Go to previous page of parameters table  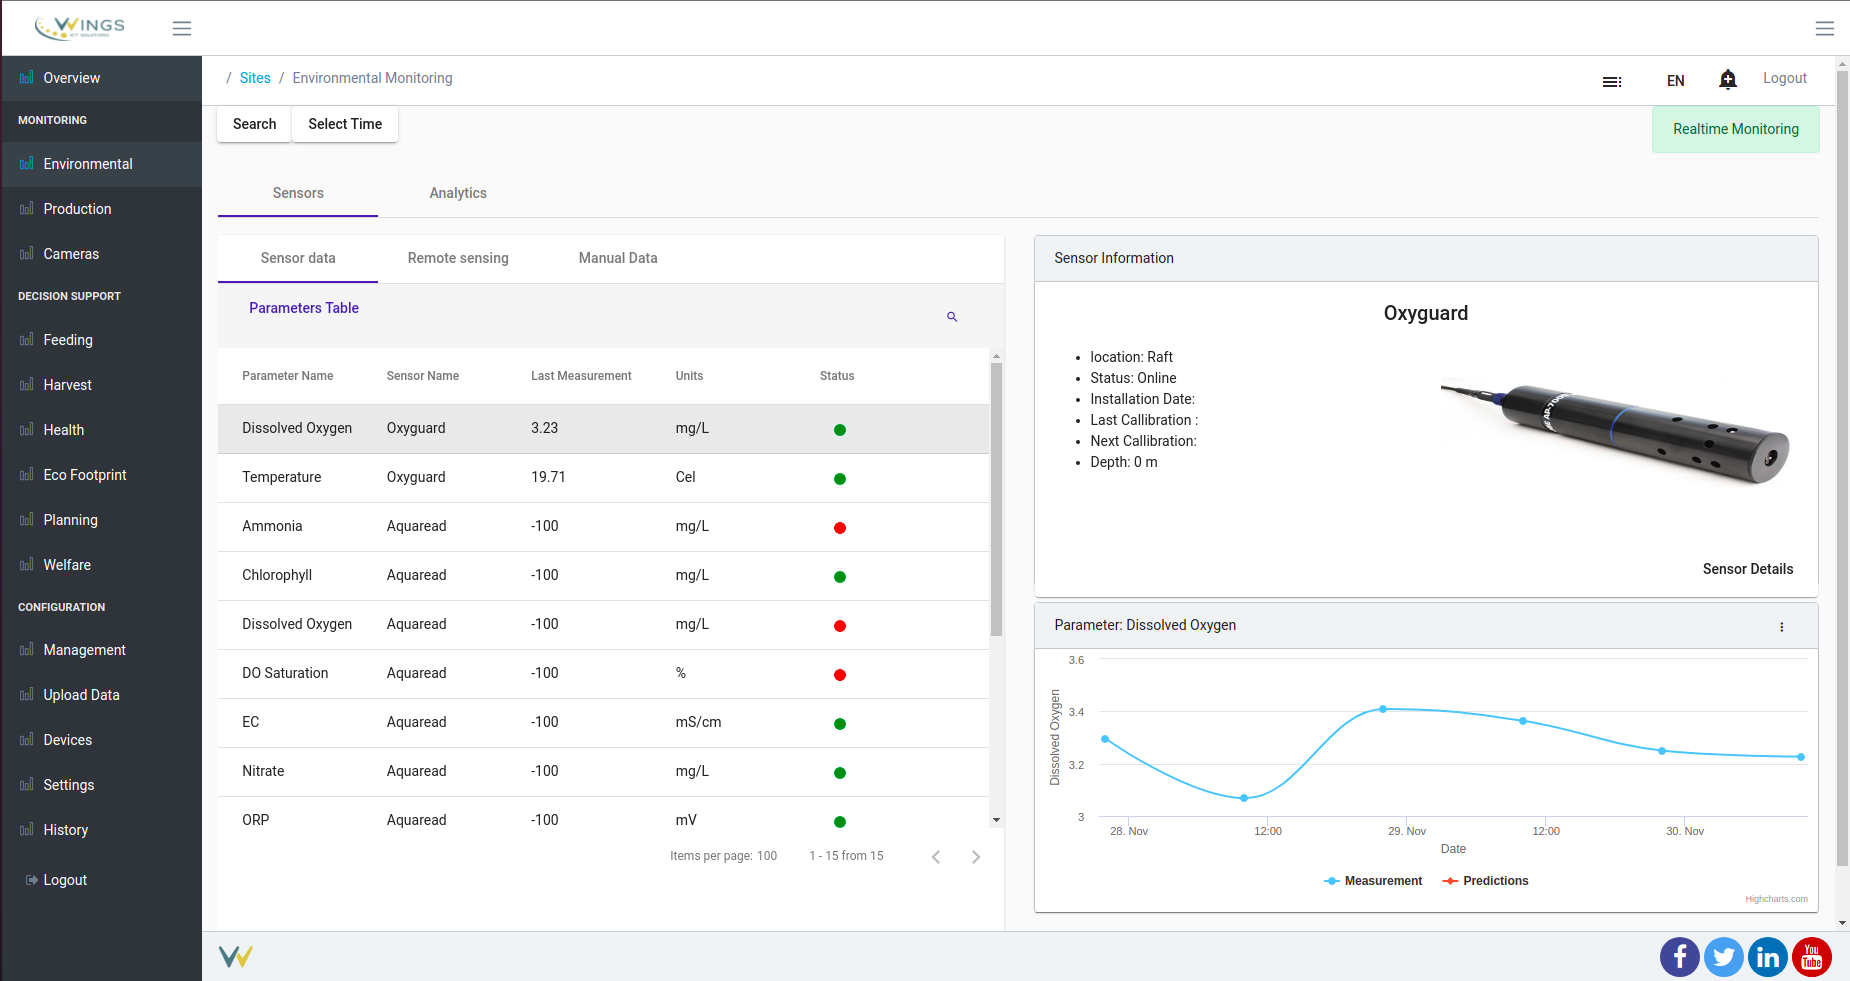[x=936, y=857]
